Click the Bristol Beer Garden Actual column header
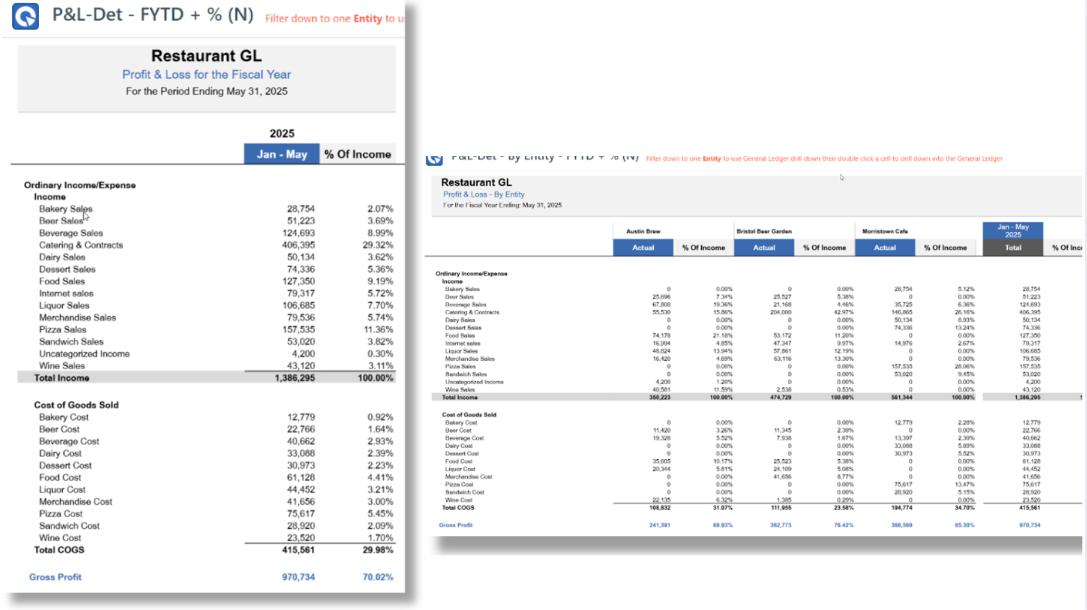Viewport: 1087px width, 610px height. coord(764,247)
